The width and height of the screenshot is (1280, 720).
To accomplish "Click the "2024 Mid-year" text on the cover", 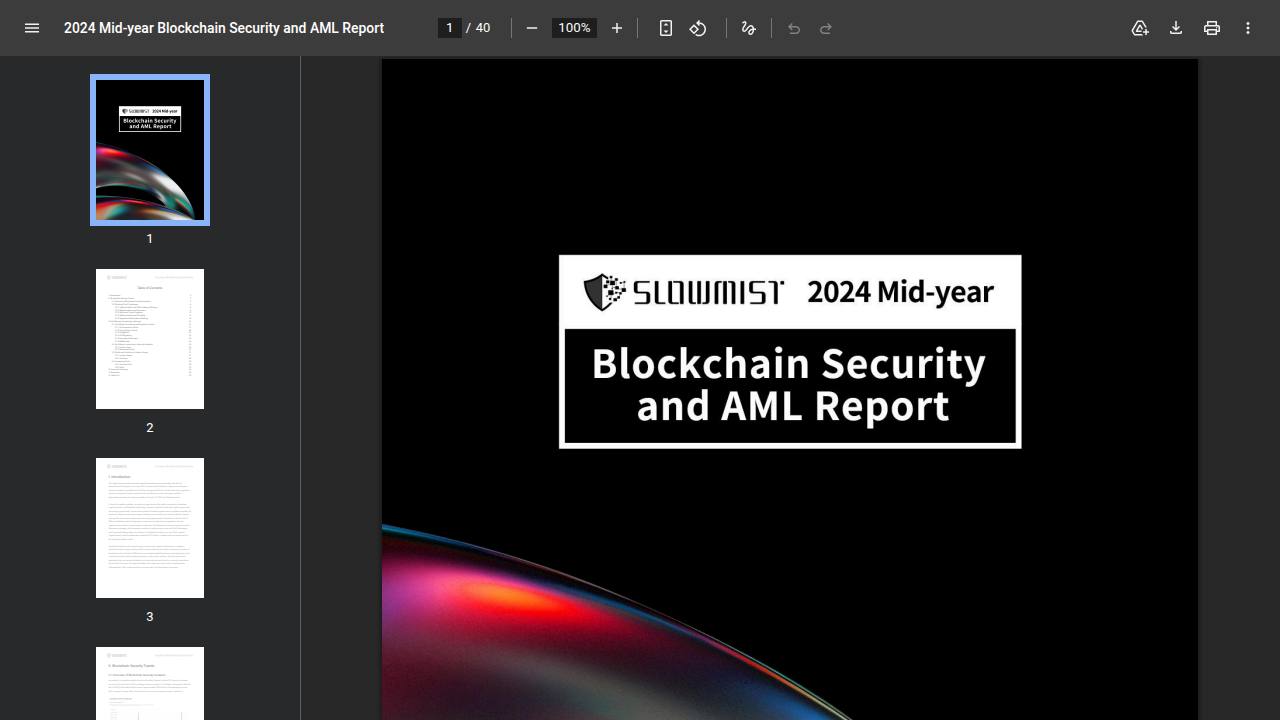I will tap(901, 292).
